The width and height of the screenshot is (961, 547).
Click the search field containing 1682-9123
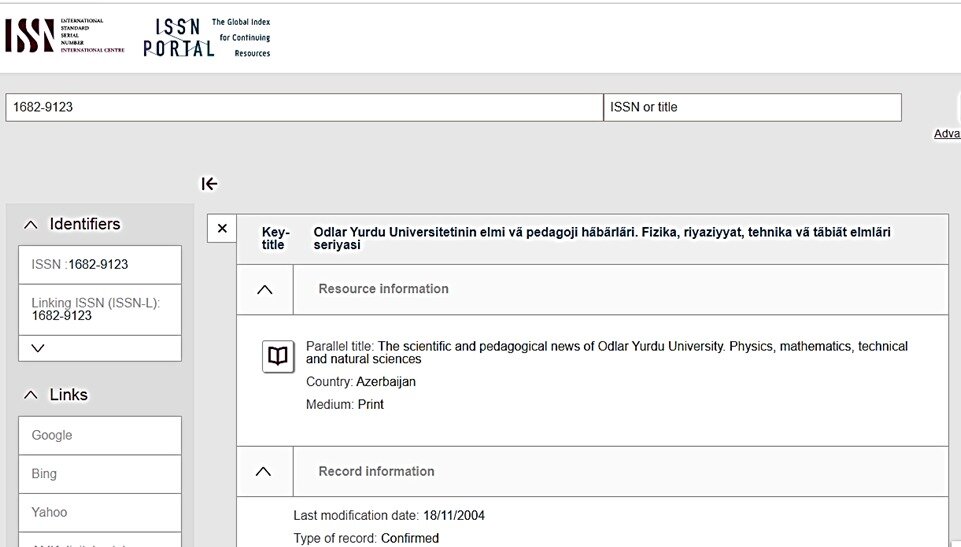coord(303,107)
